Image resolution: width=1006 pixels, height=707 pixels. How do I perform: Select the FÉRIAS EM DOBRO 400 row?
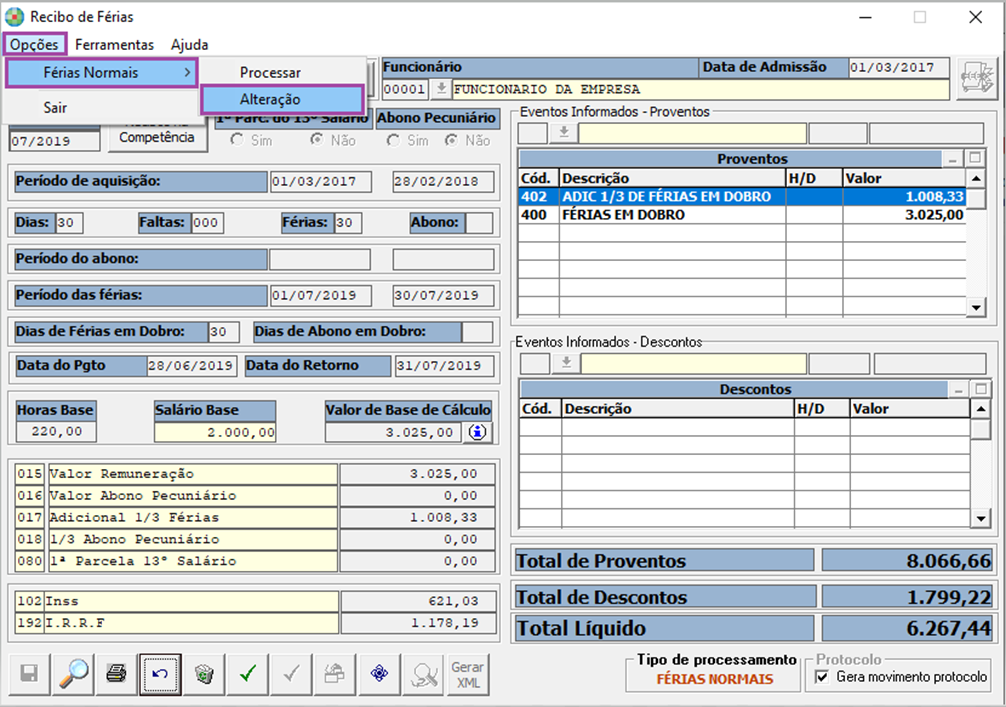(x=742, y=215)
